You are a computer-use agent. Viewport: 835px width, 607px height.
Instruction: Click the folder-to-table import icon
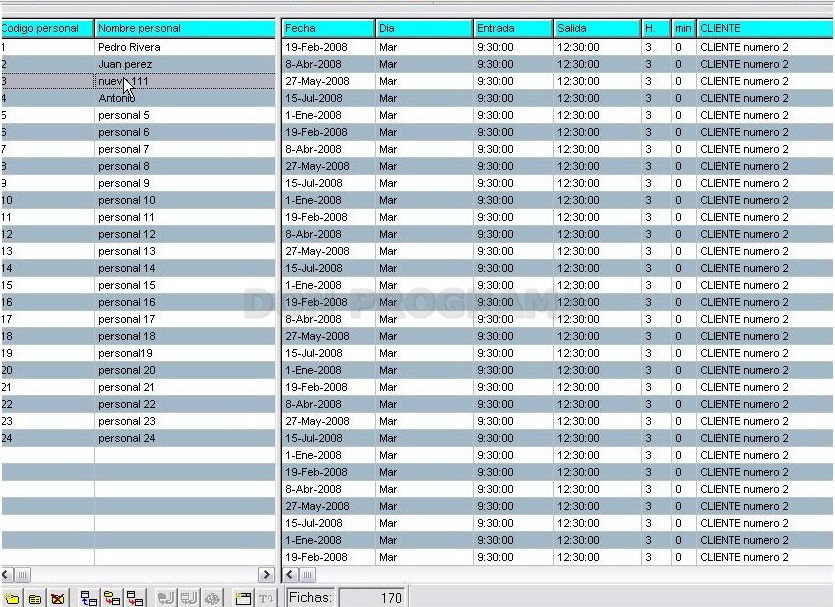[112, 598]
